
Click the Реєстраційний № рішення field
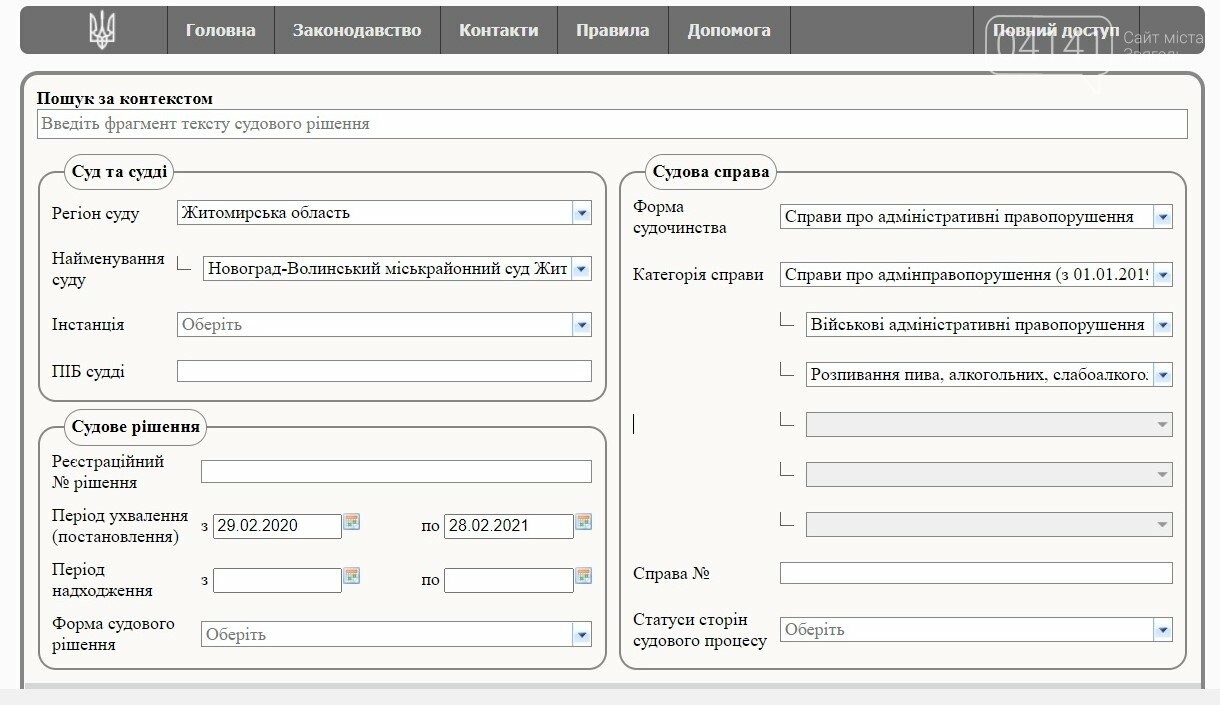tap(396, 472)
